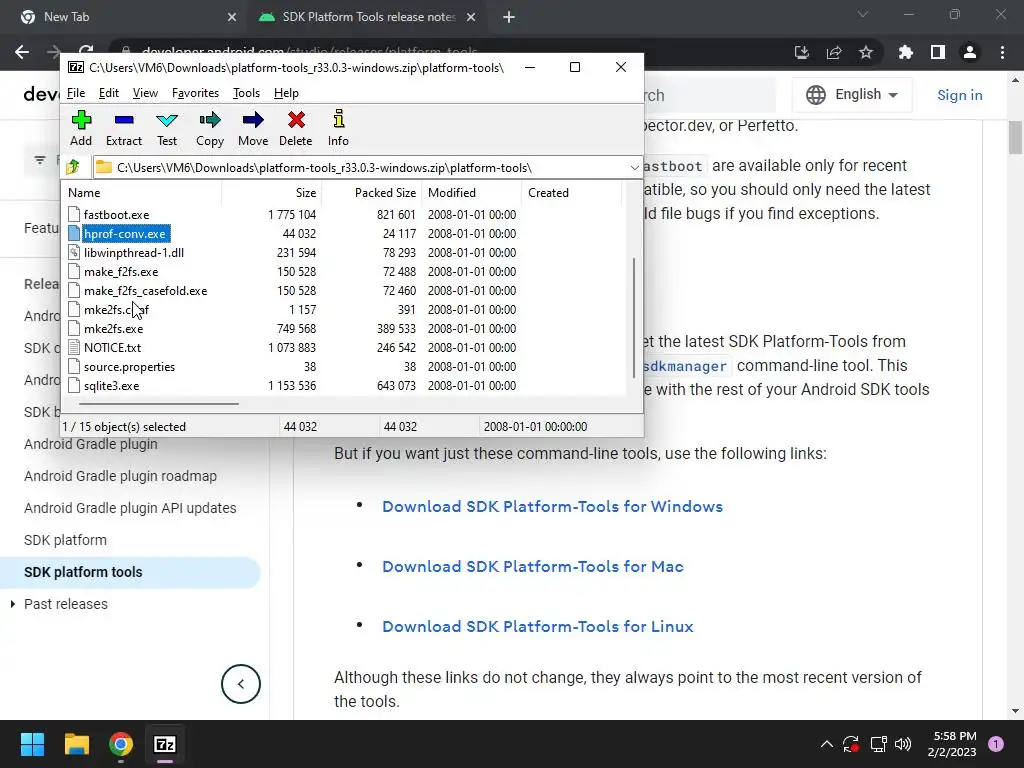Image resolution: width=1024 pixels, height=768 pixels.
Task: Select mke2fs.exe in the list
Action: pos(114,328)
